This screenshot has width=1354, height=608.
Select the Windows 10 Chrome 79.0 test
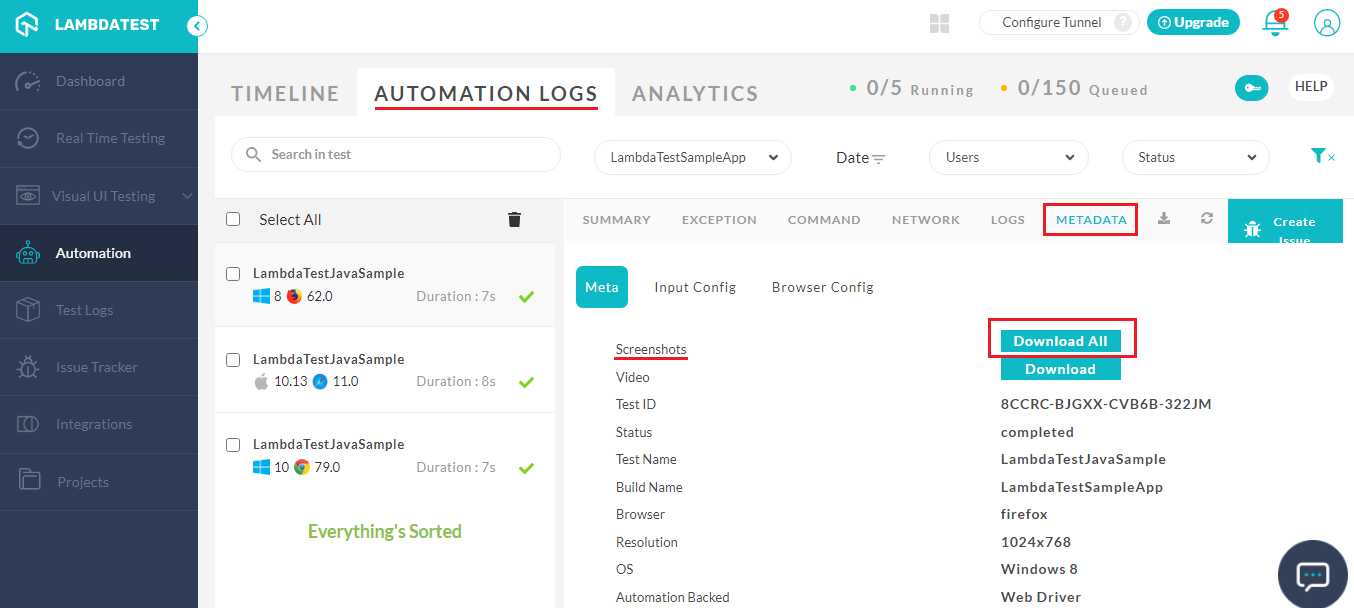(385, 456)
